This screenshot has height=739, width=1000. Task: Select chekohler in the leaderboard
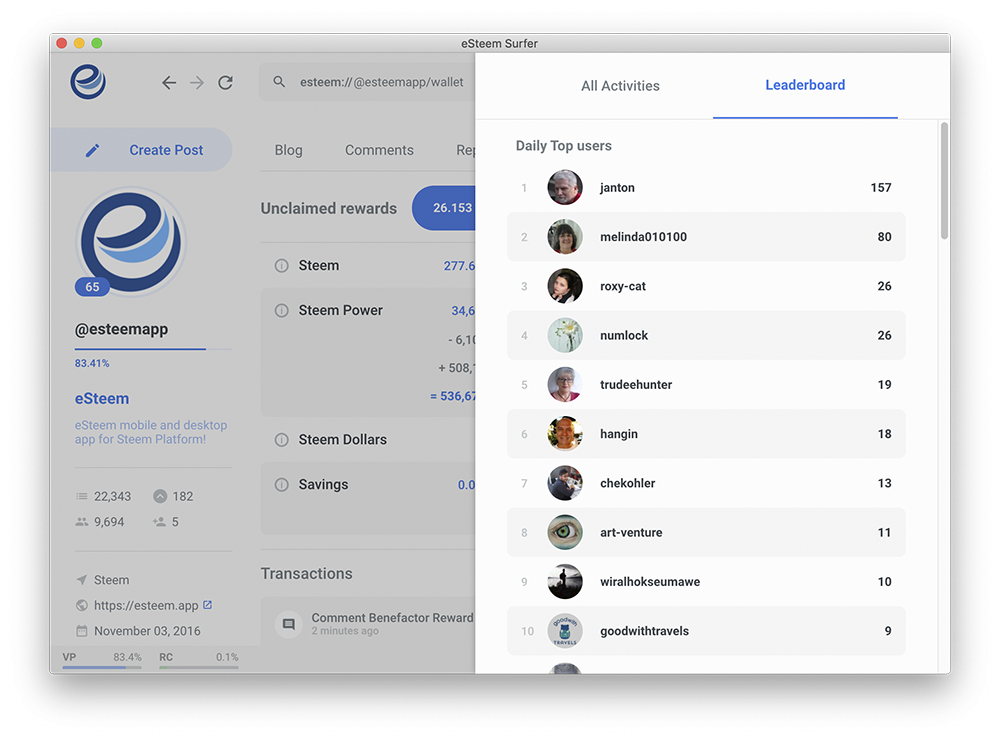tap(706, 483)
